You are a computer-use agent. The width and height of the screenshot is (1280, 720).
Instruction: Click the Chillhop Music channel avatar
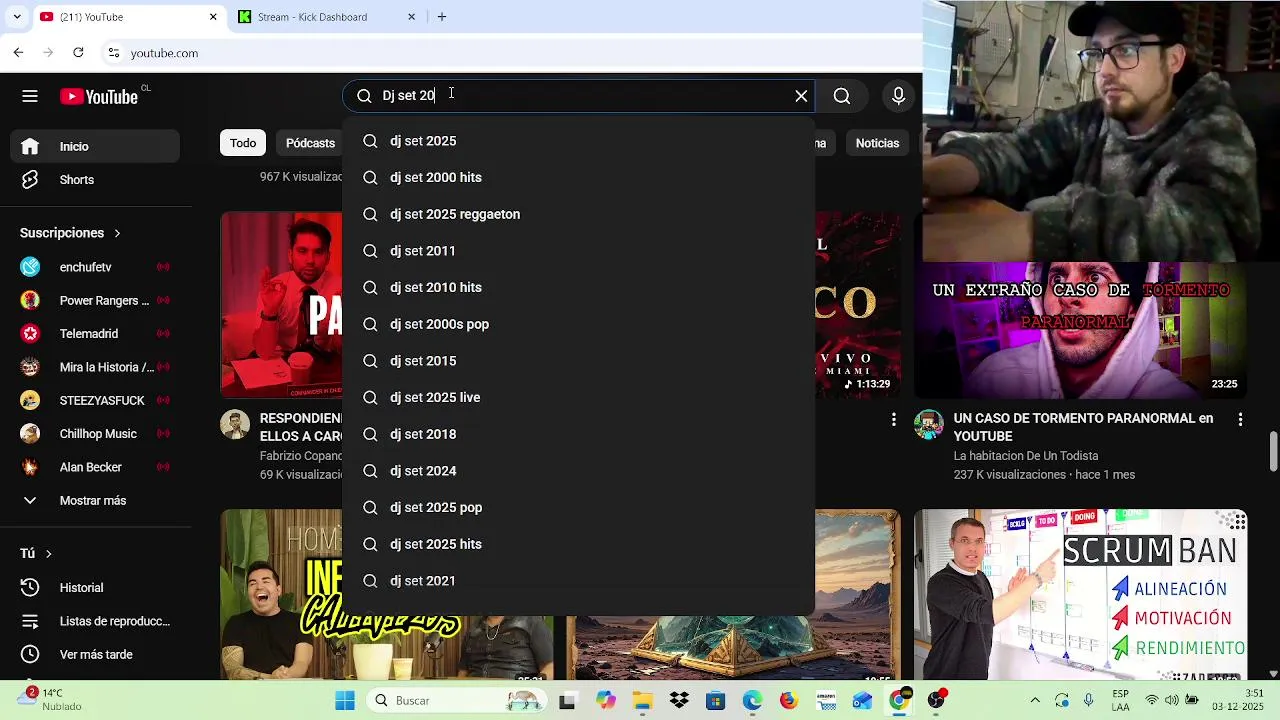click(x=30, y=434)
